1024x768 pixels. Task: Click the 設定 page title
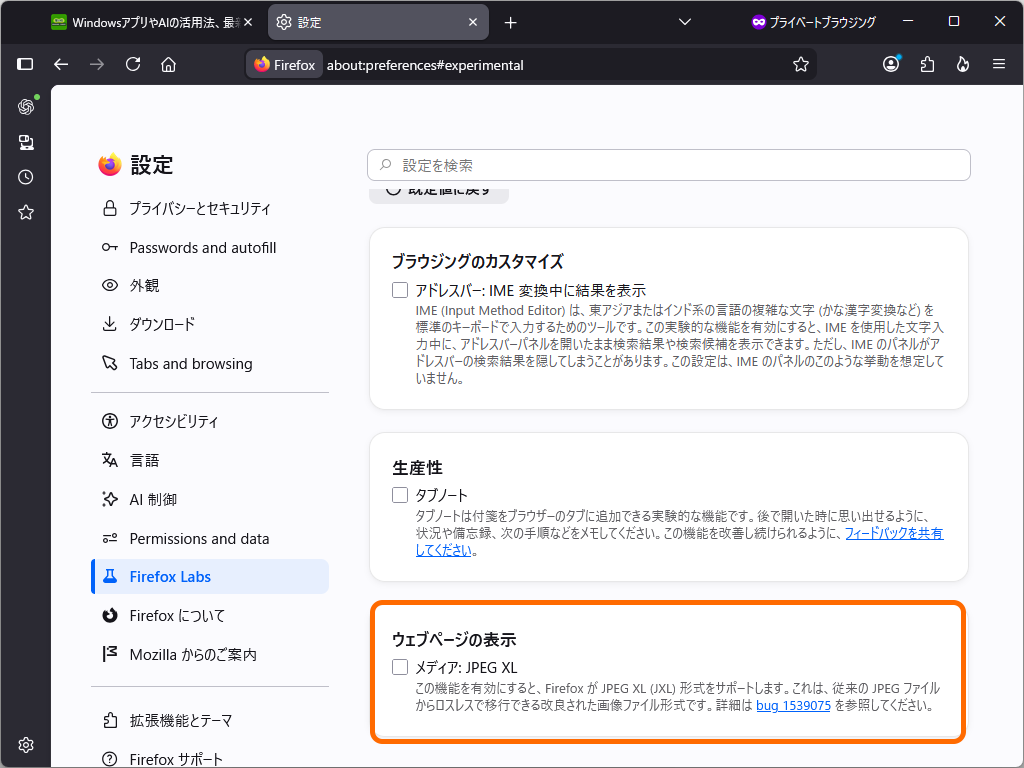(x=152, y=165)
